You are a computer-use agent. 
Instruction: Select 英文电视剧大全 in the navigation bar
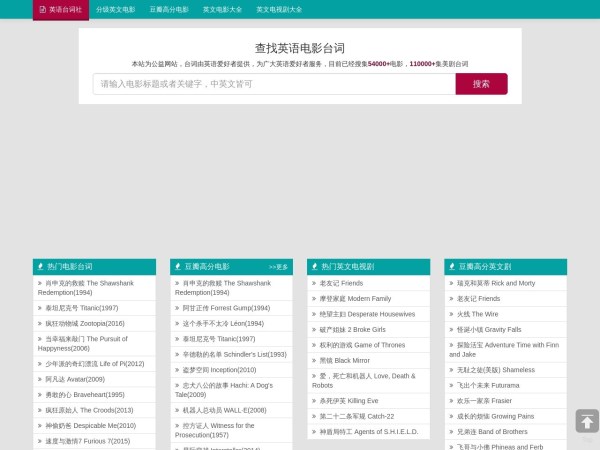(x=279, y=9)
